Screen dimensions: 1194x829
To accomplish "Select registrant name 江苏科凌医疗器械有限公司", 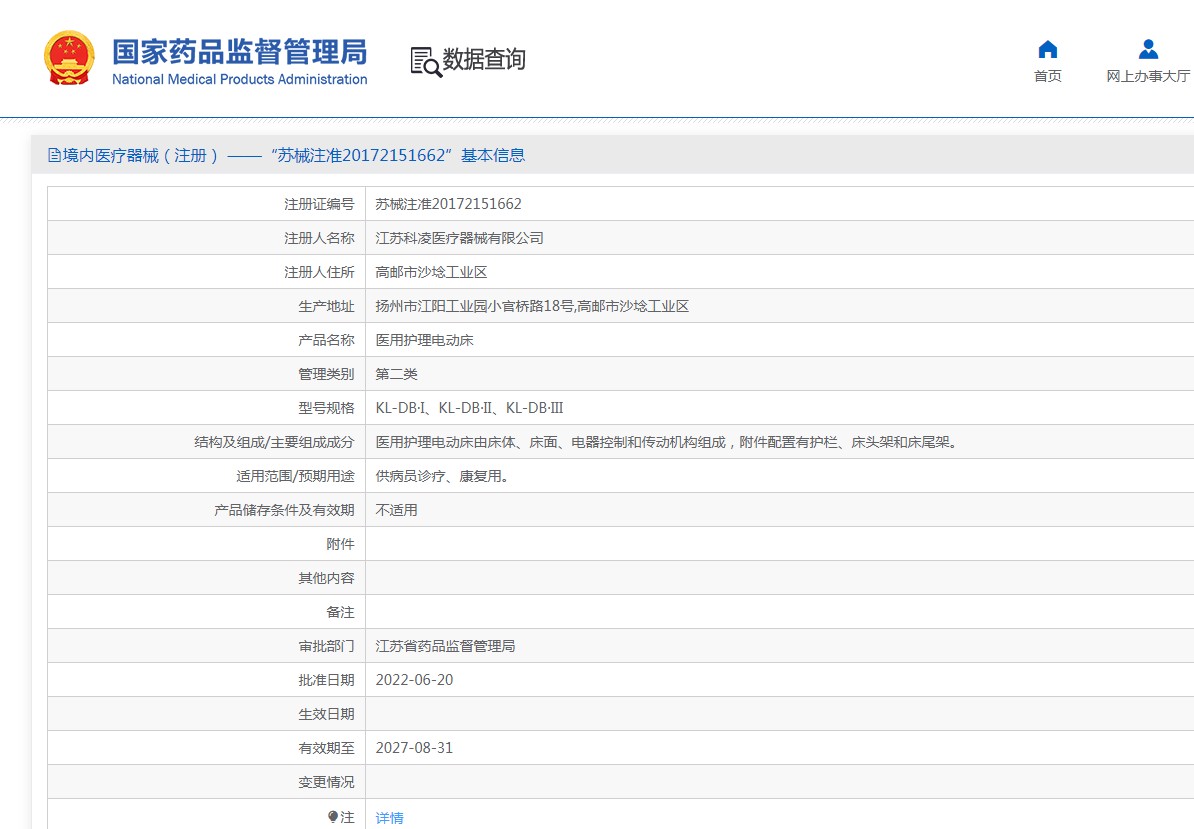I will (x=459, y=238).
